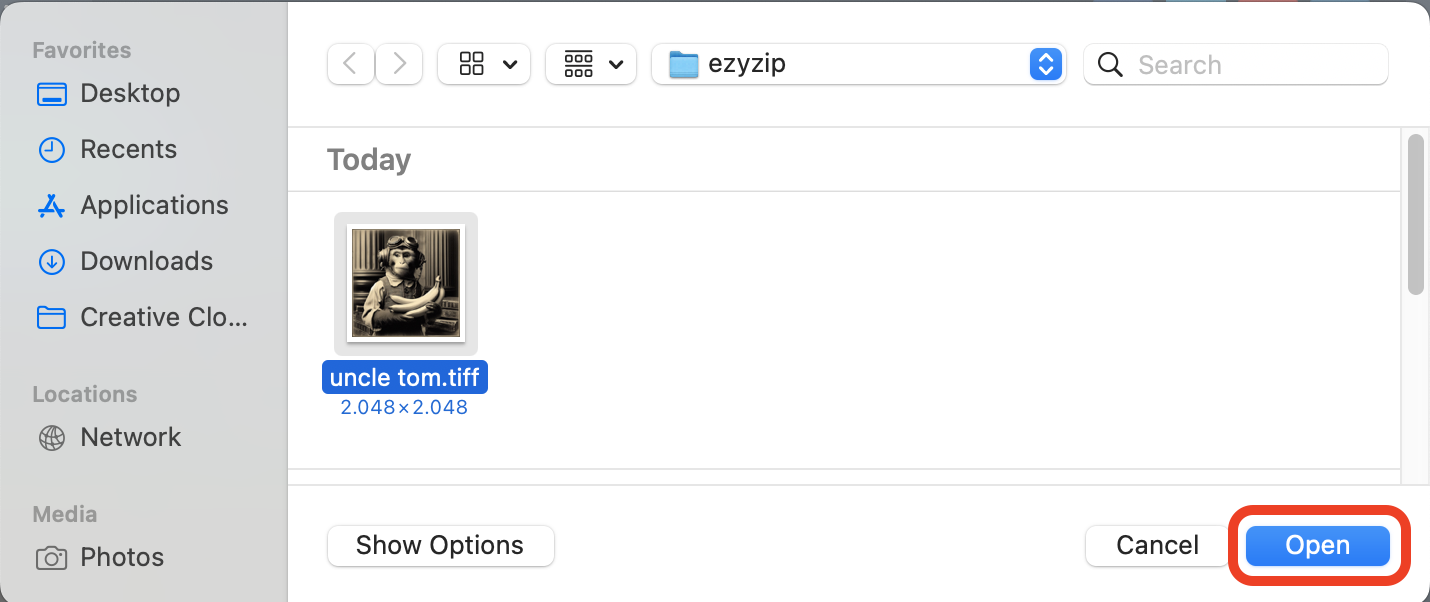The image size is (1430, 602).
Task: Open the Recents view
Action: pos(127,149)
